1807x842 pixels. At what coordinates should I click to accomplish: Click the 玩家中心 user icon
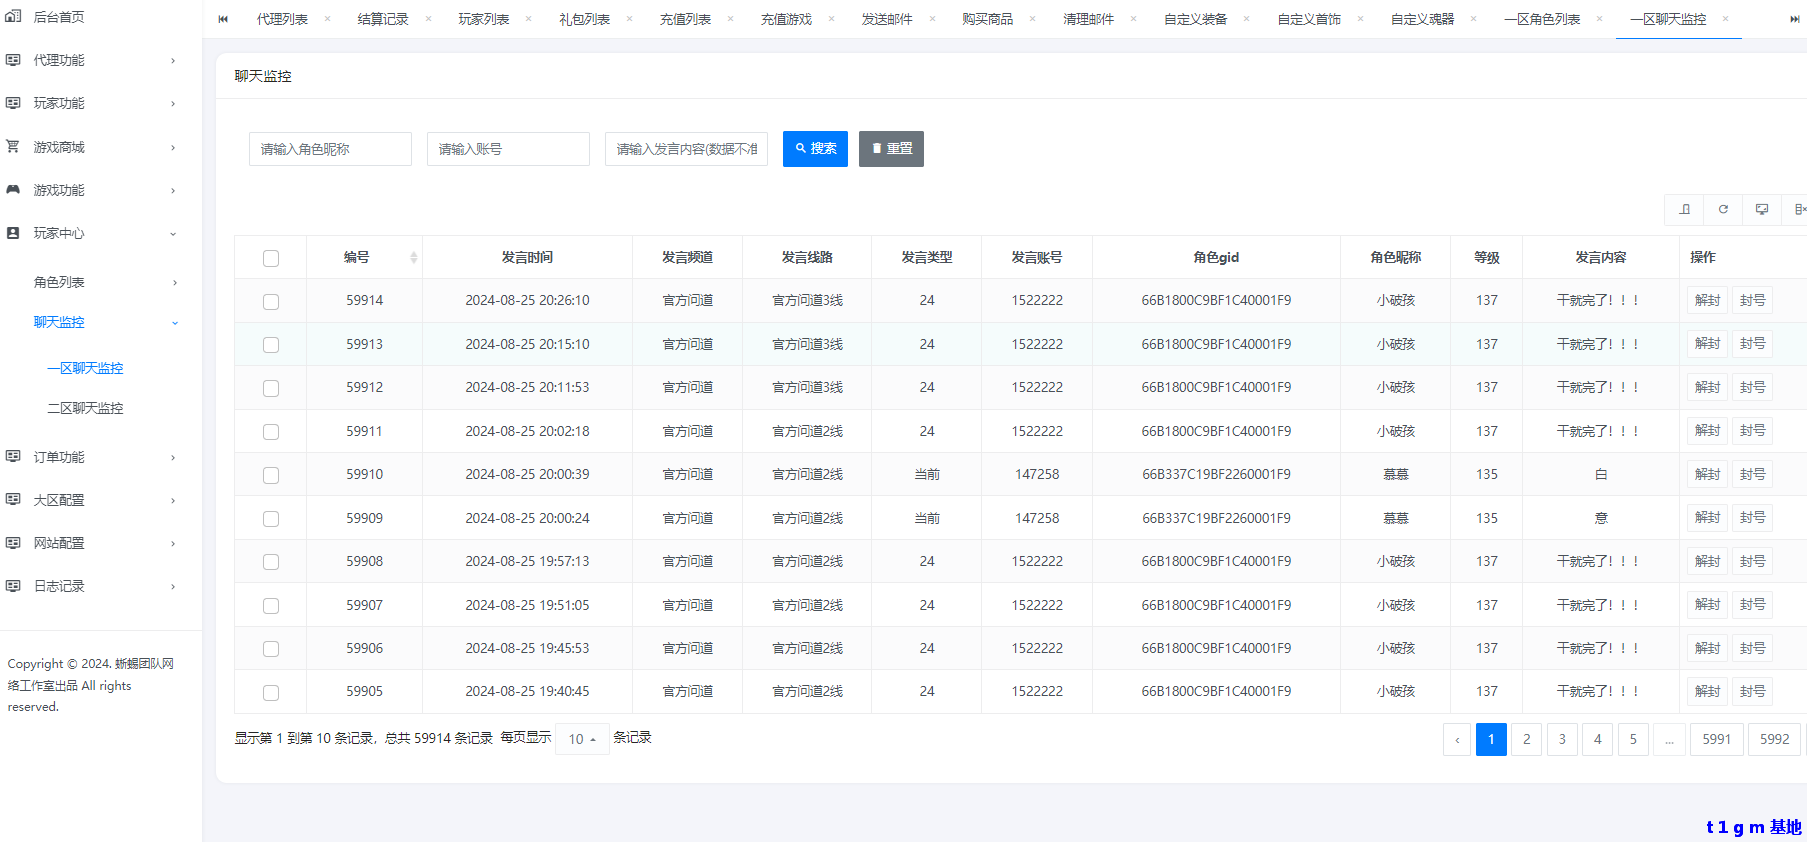13,233
